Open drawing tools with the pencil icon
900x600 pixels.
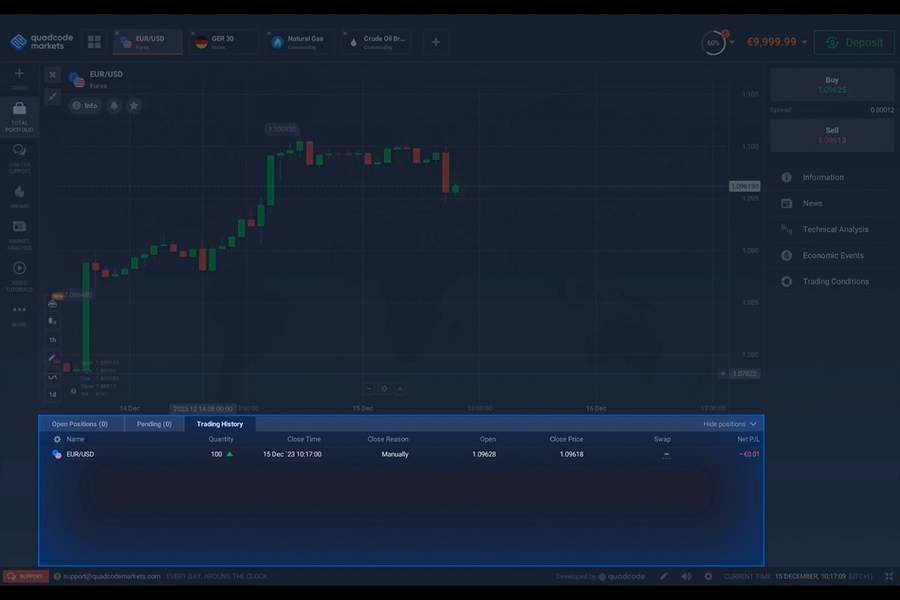click(52, 358)
